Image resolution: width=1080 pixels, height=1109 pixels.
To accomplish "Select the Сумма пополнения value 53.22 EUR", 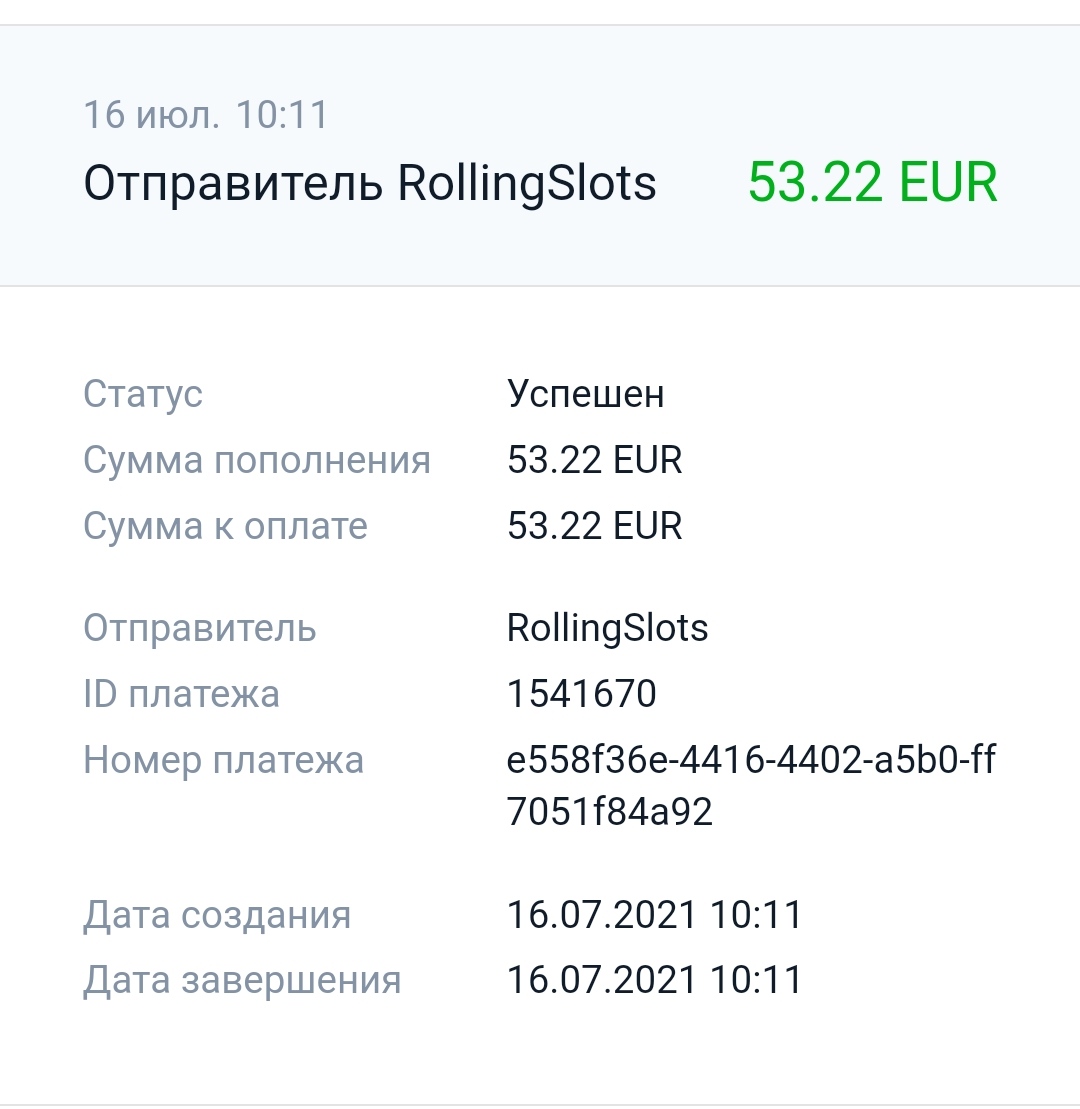I will pyautogui.click(x=594, y=460).
